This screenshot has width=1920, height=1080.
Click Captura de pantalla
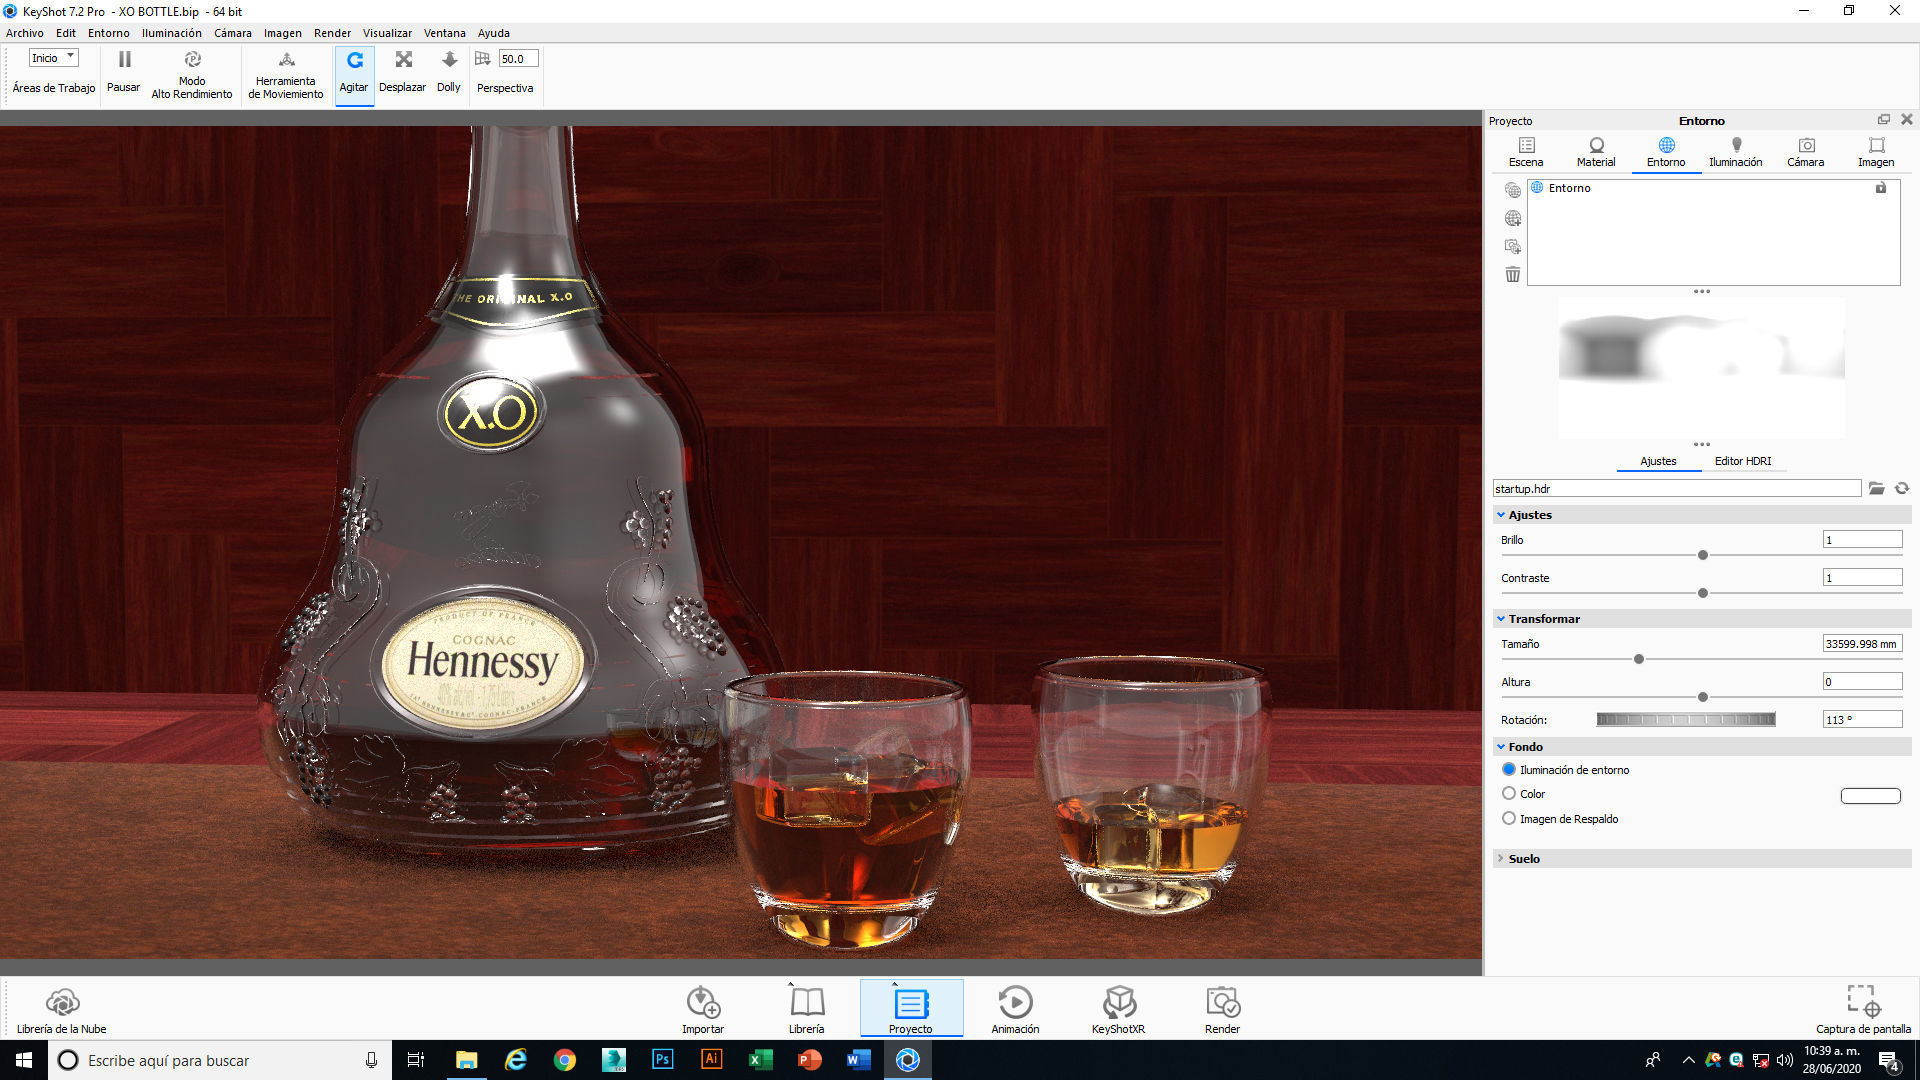pyautogui.click(x=1864, y=1010)
